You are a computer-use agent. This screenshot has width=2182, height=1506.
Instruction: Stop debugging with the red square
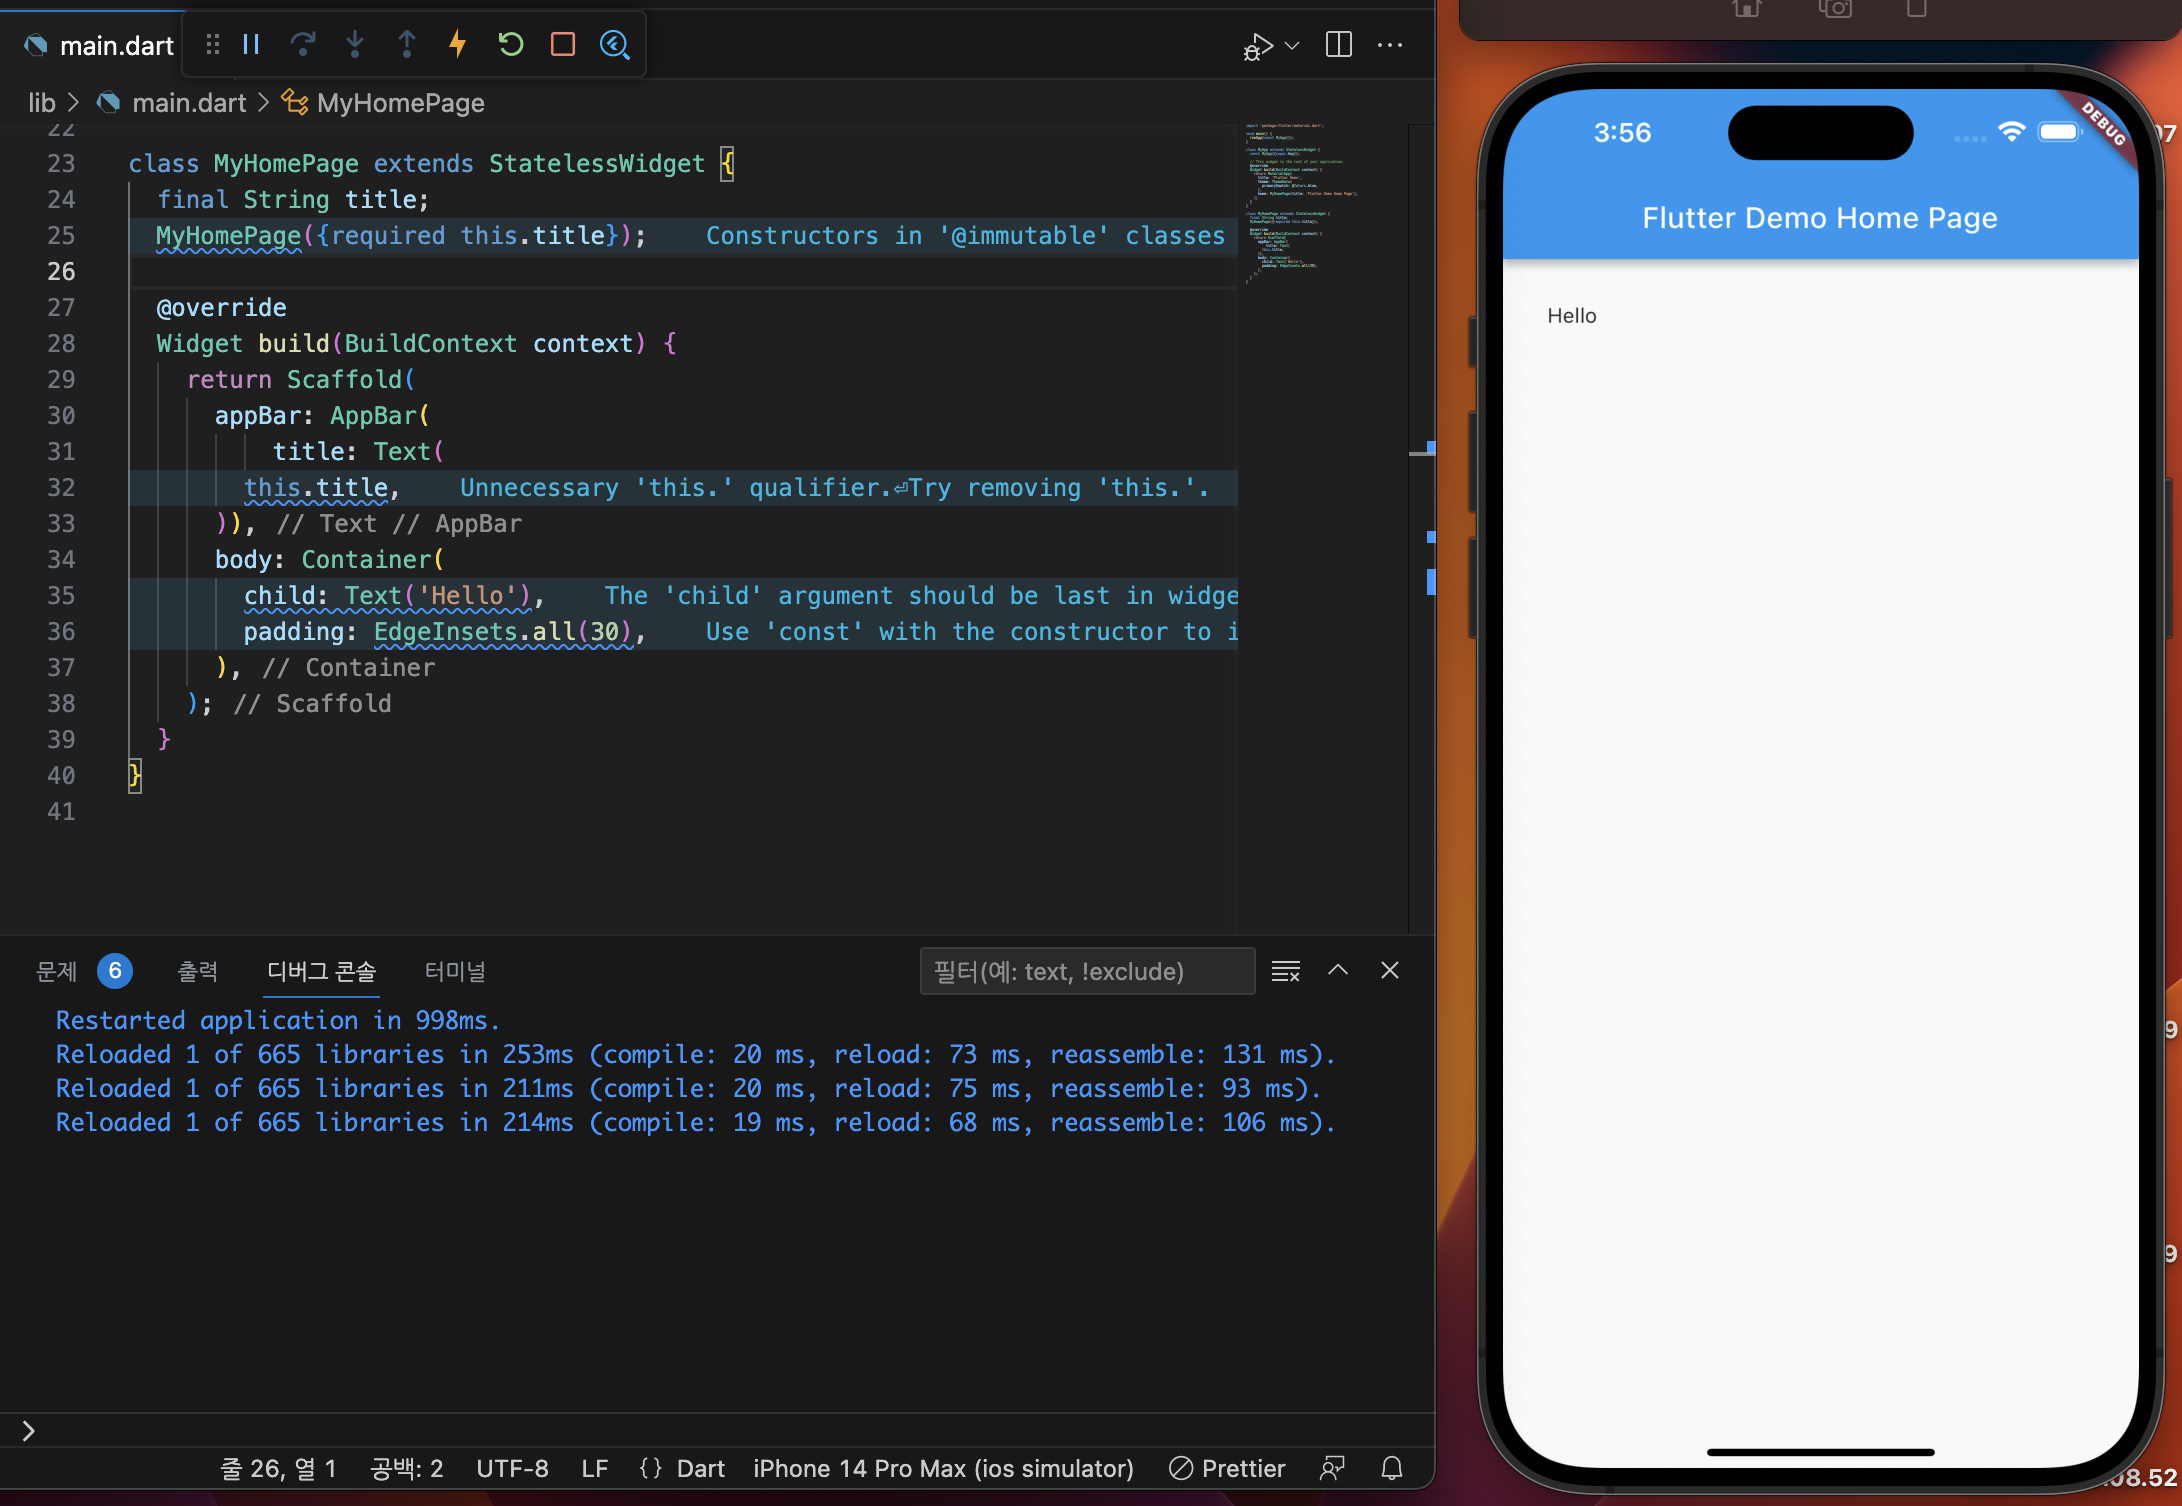point(563,44)
